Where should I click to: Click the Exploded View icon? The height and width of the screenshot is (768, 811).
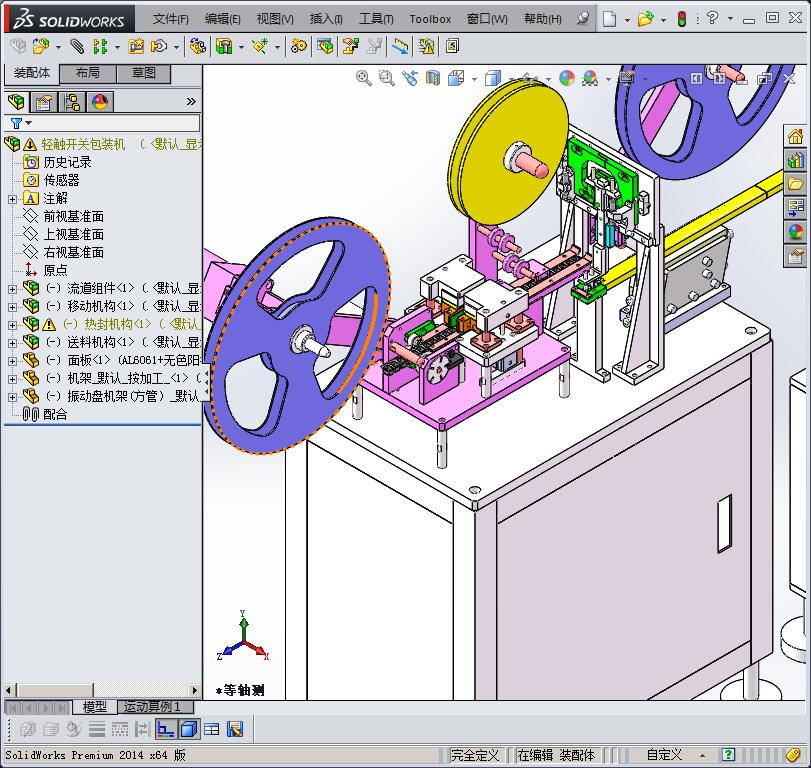click(351, 47)
